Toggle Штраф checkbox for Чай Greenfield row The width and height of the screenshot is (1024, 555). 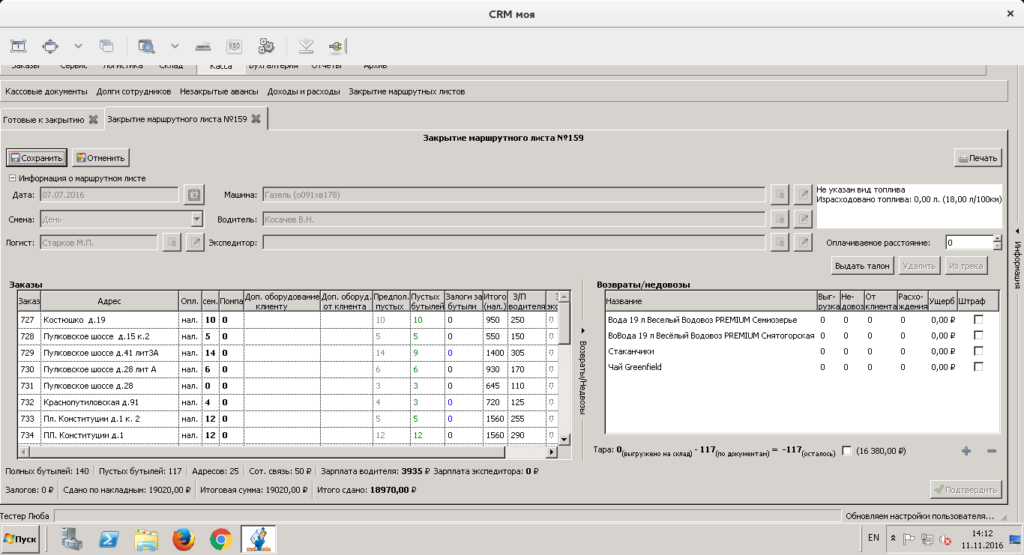978,366
